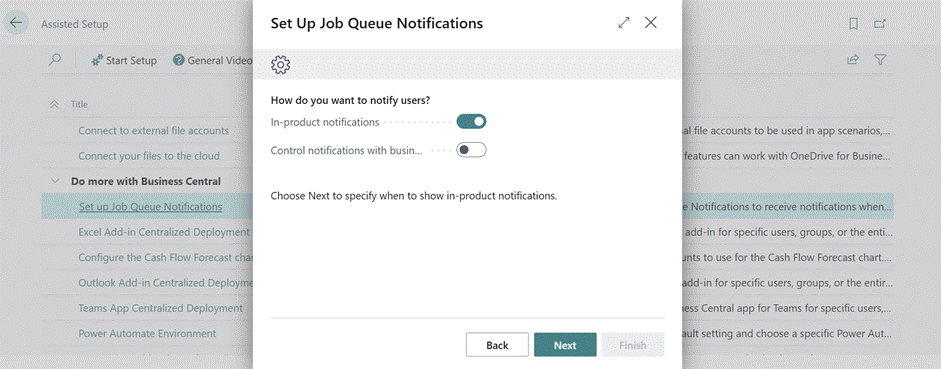941x369 pixels.
Task: Click the bookmark icon
Action: [x=853, y=23]
